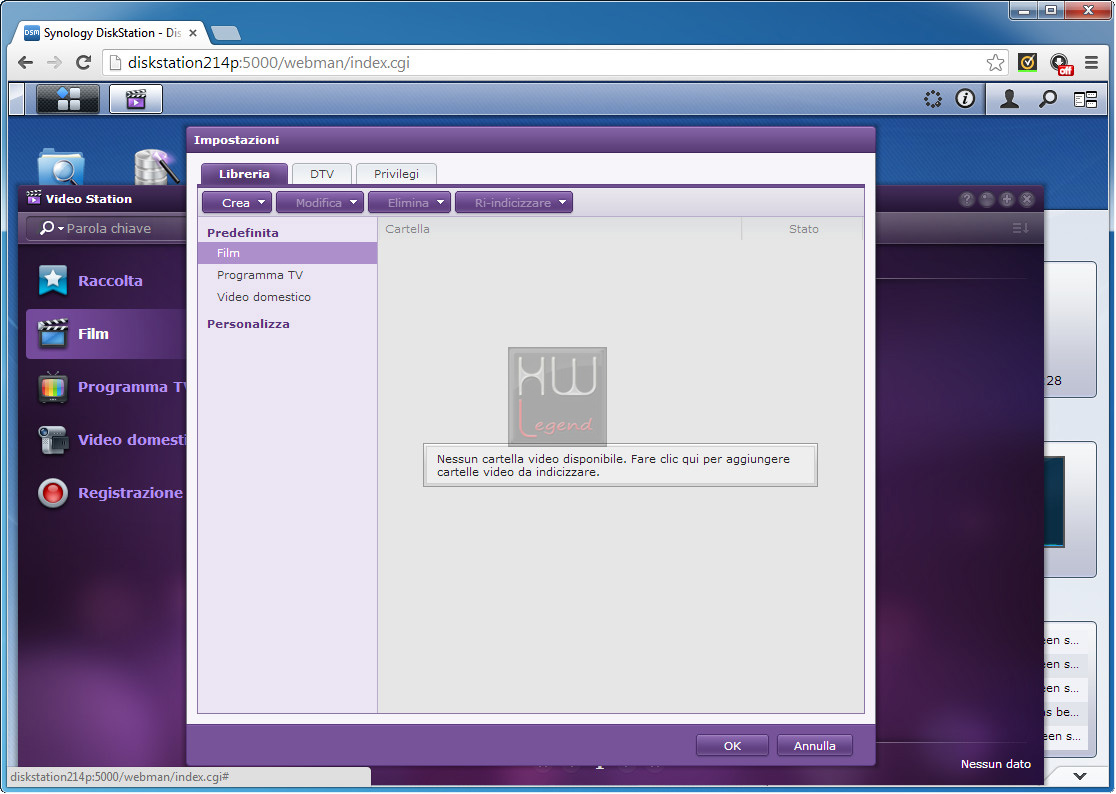1116x794 pixels.
Task: Select the Synology DiskStation browser tab
Action: pos(112,33)
